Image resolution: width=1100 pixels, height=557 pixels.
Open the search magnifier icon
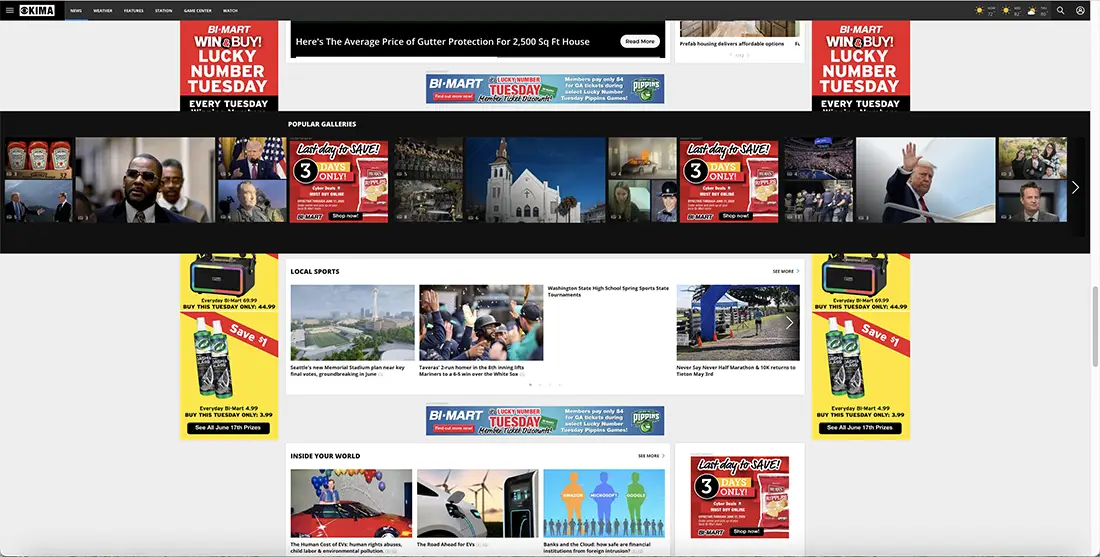point(1061,11)
